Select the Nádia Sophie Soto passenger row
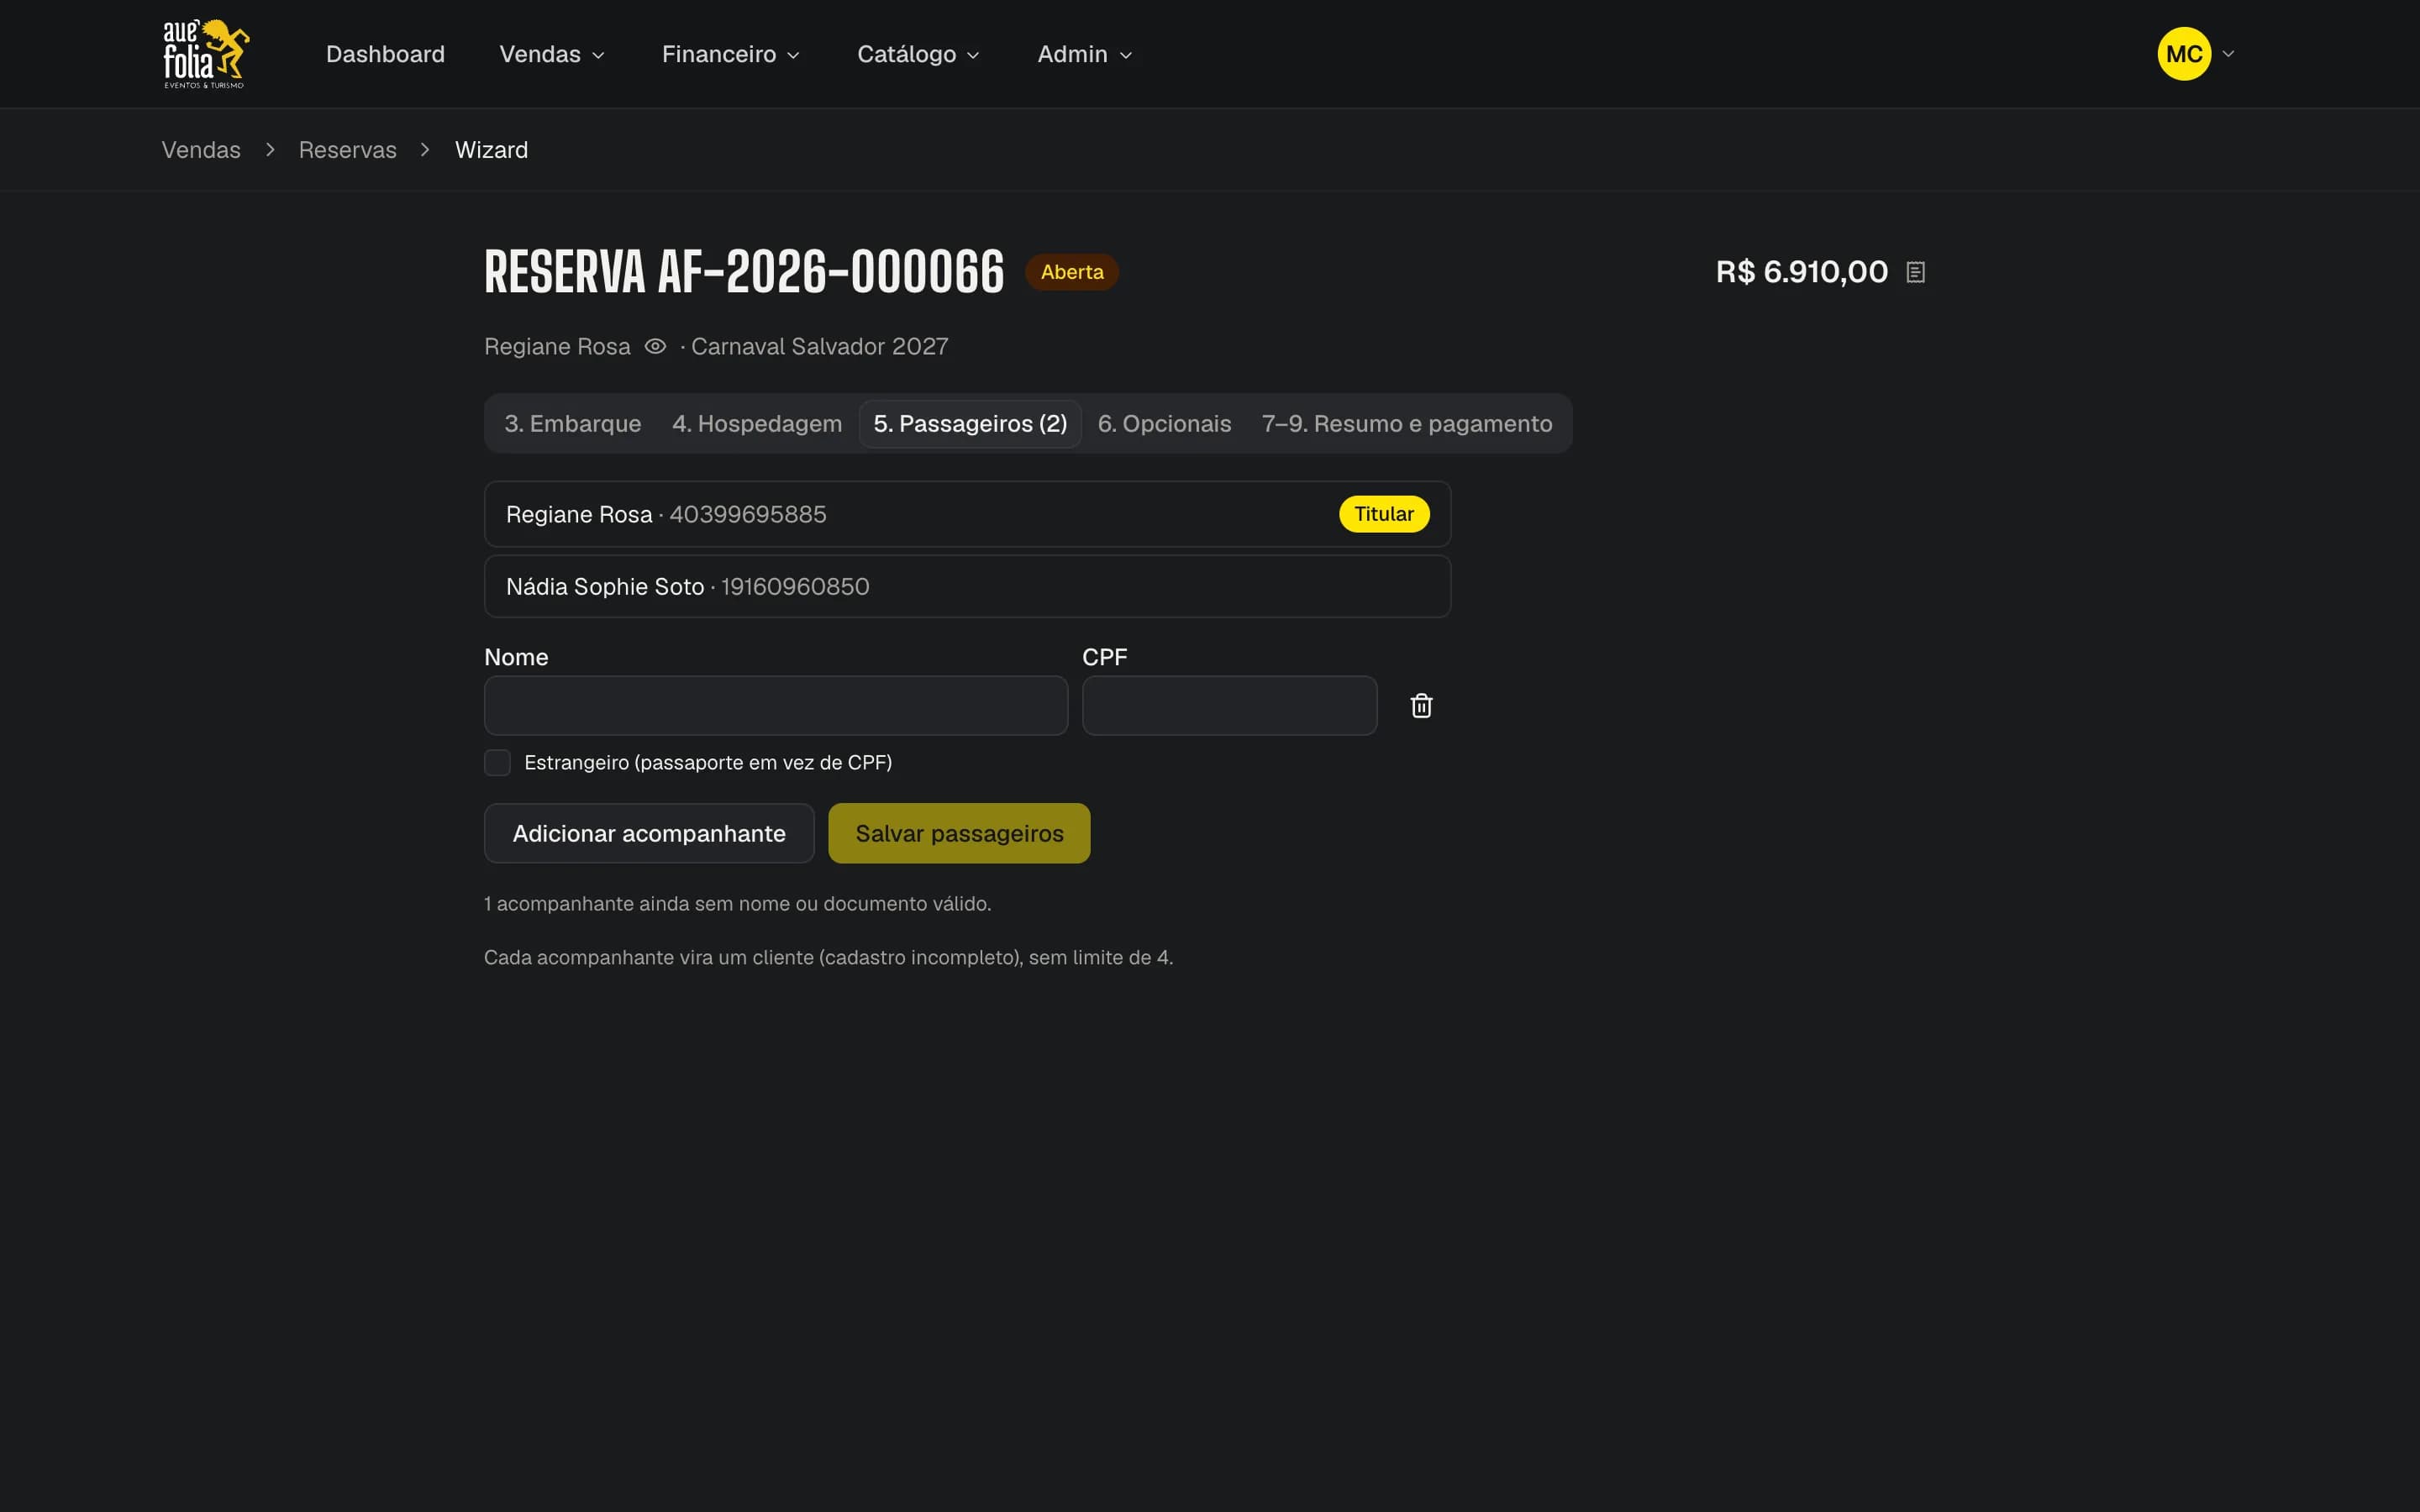 (967, 587)
